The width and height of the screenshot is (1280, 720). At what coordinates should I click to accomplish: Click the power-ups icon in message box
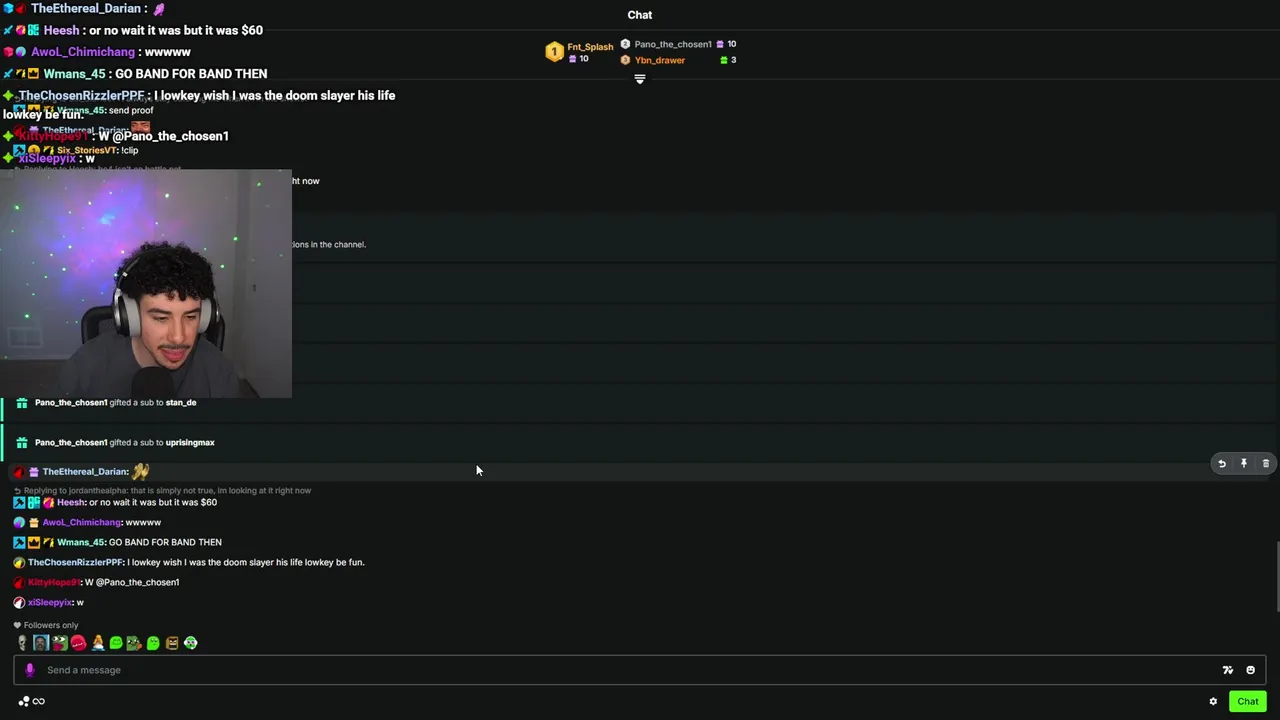tap(1228, 670)
